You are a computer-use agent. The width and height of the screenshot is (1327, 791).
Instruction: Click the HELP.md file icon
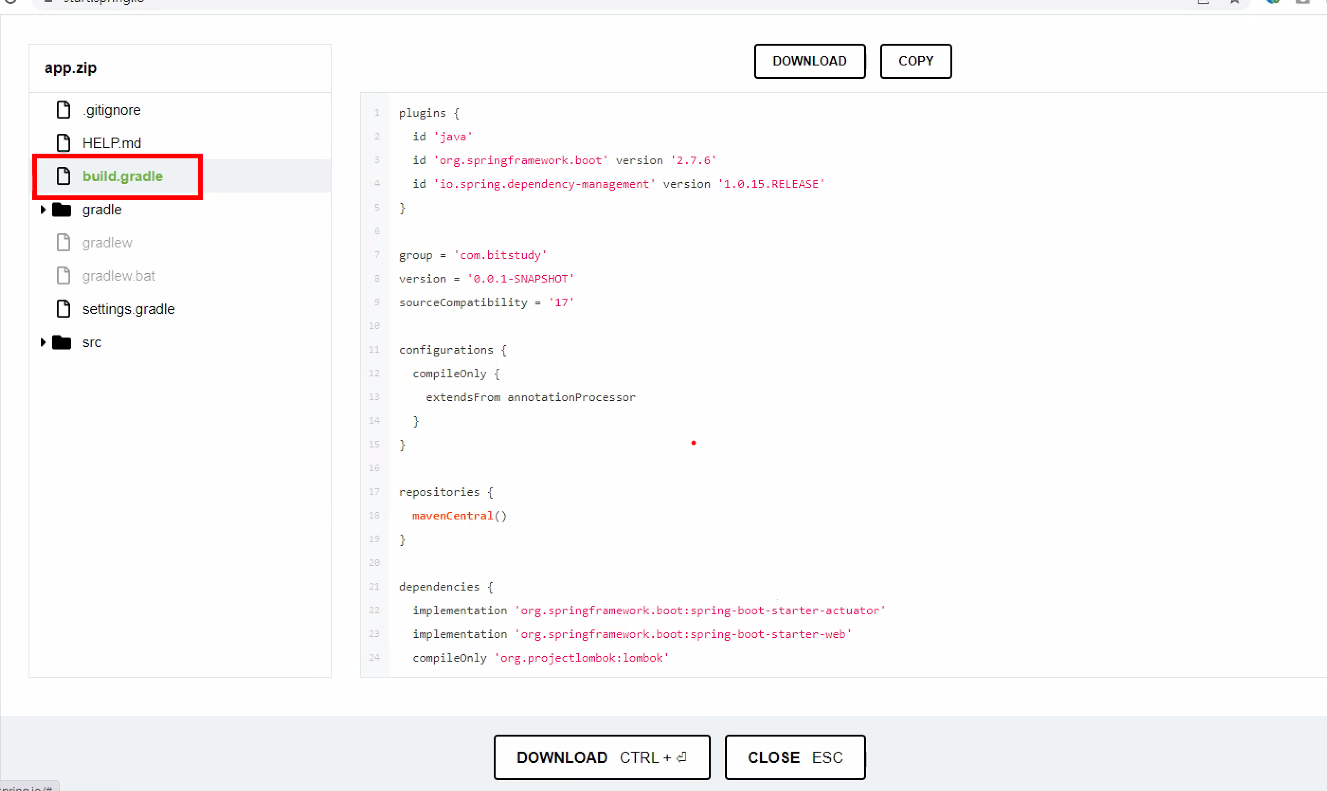point(63,142)
